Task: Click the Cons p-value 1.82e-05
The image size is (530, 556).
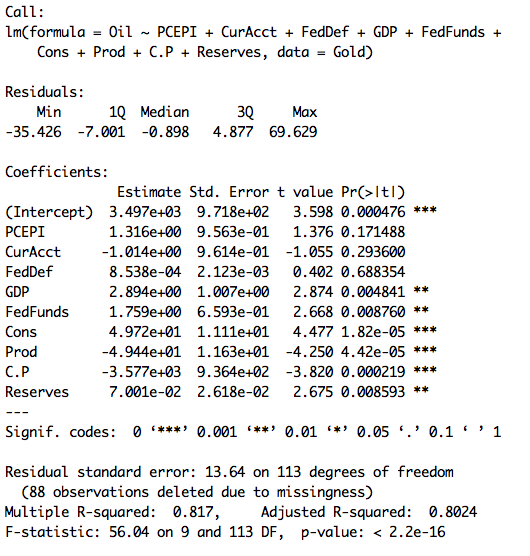Action: pos(373,332)
